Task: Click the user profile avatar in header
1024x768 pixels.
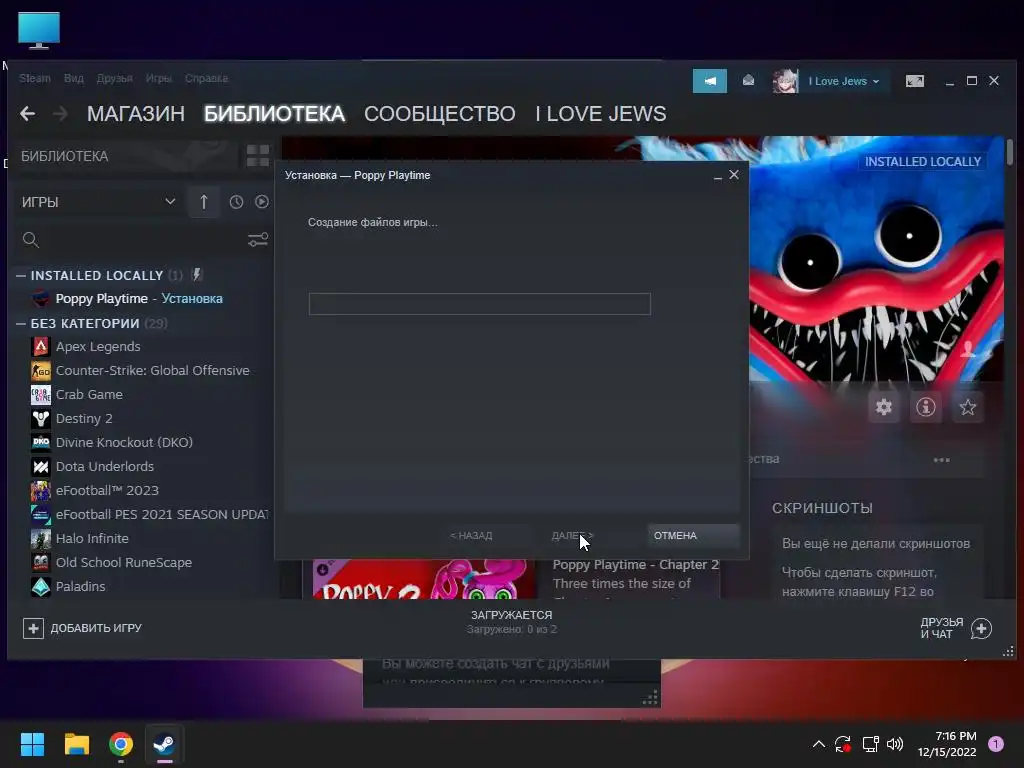Action: [x=785, y=81]
